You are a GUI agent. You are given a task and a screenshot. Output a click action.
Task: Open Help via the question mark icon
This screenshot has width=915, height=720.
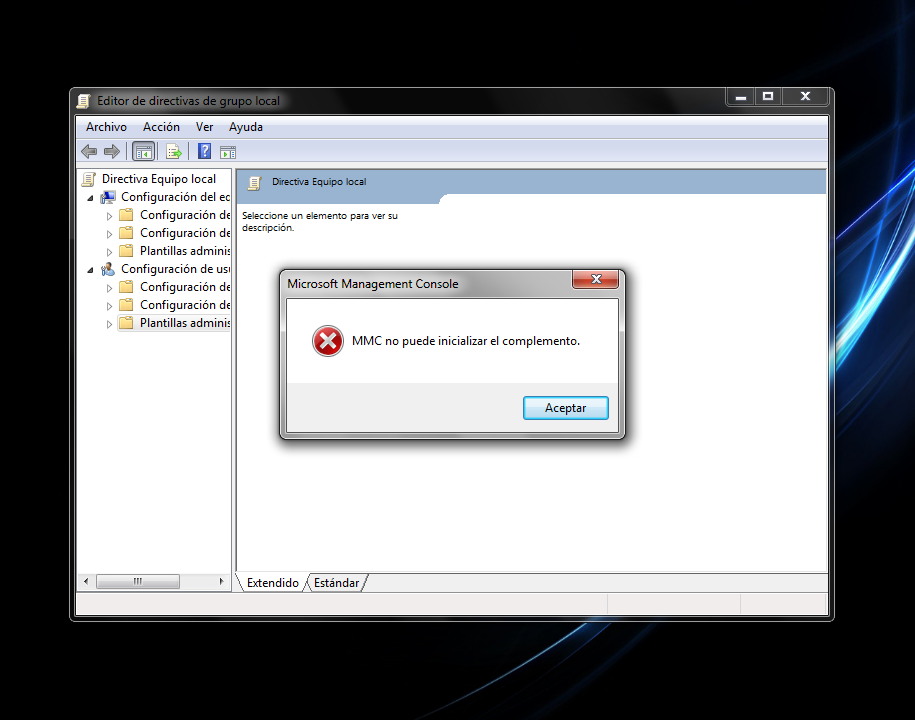coord(204,152)
